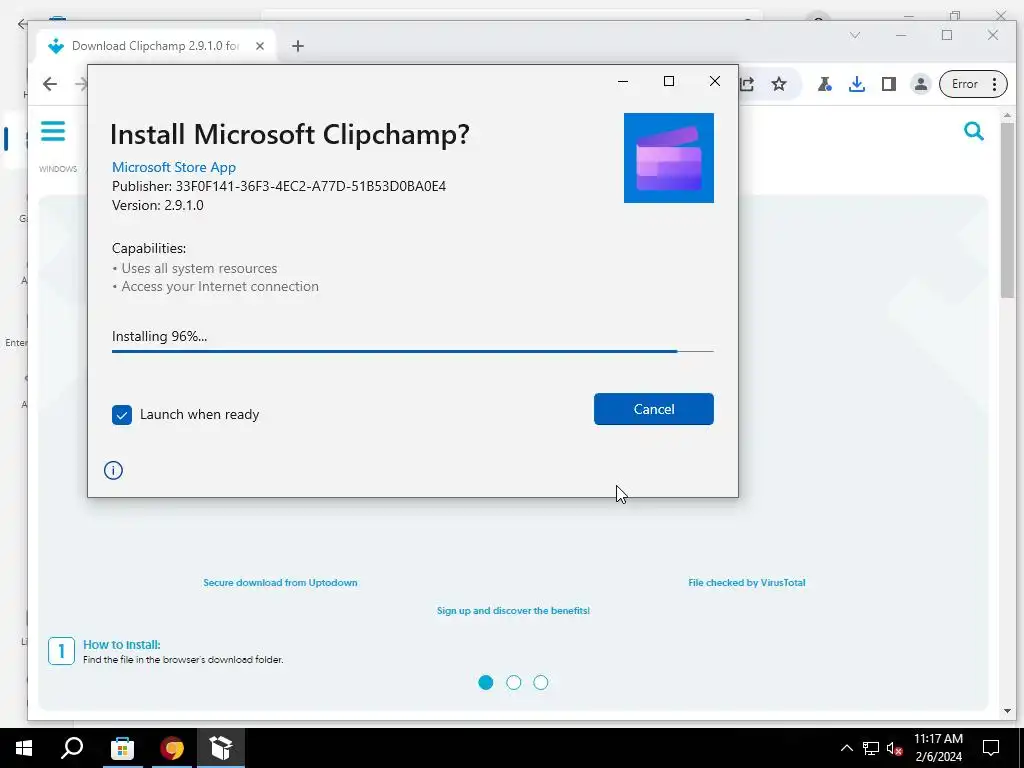Click the step 1 number box
The width and height of the screenshot is (1024, 768).
click(x=61, y=651)
